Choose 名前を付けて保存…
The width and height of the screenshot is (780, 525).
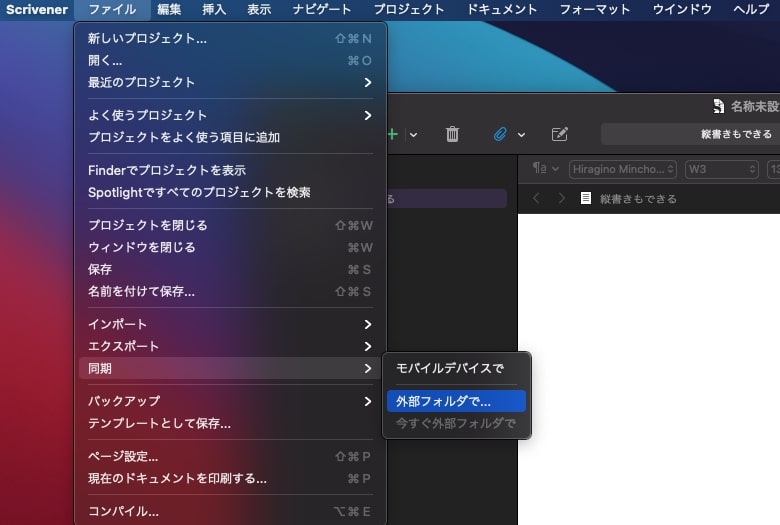click(230, 291)
